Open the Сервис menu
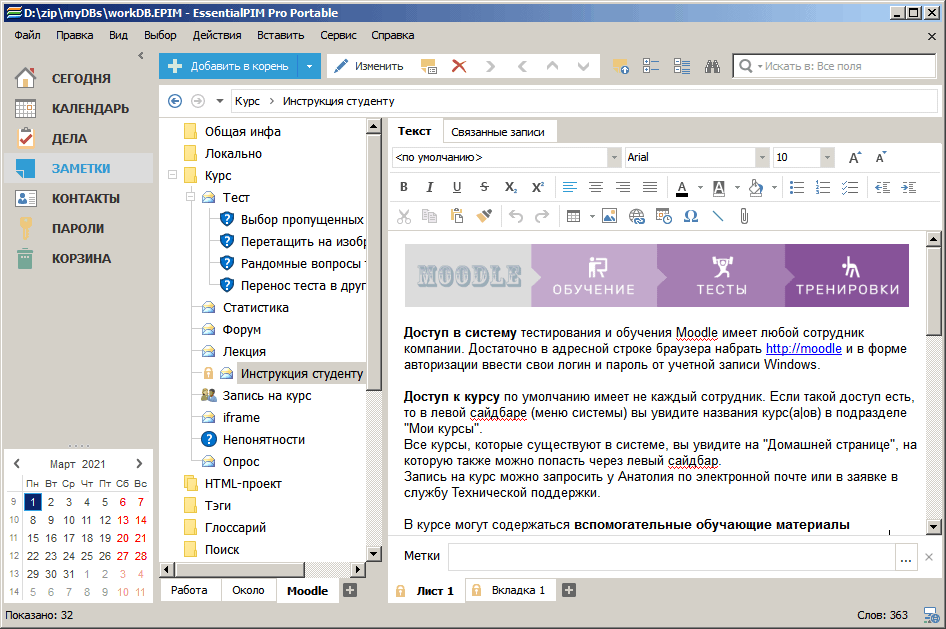This screenshot has width=946, height=629. pos(338,35)
